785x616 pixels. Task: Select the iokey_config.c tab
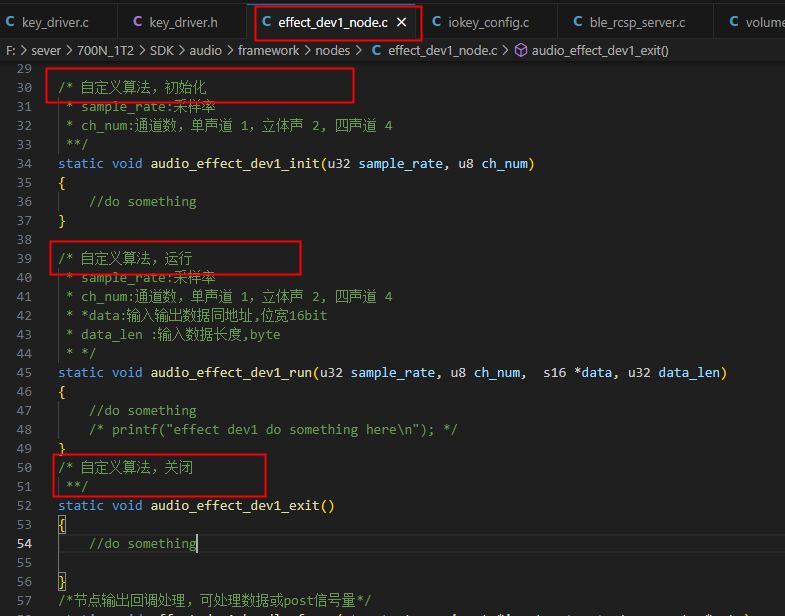coord(488,23)
